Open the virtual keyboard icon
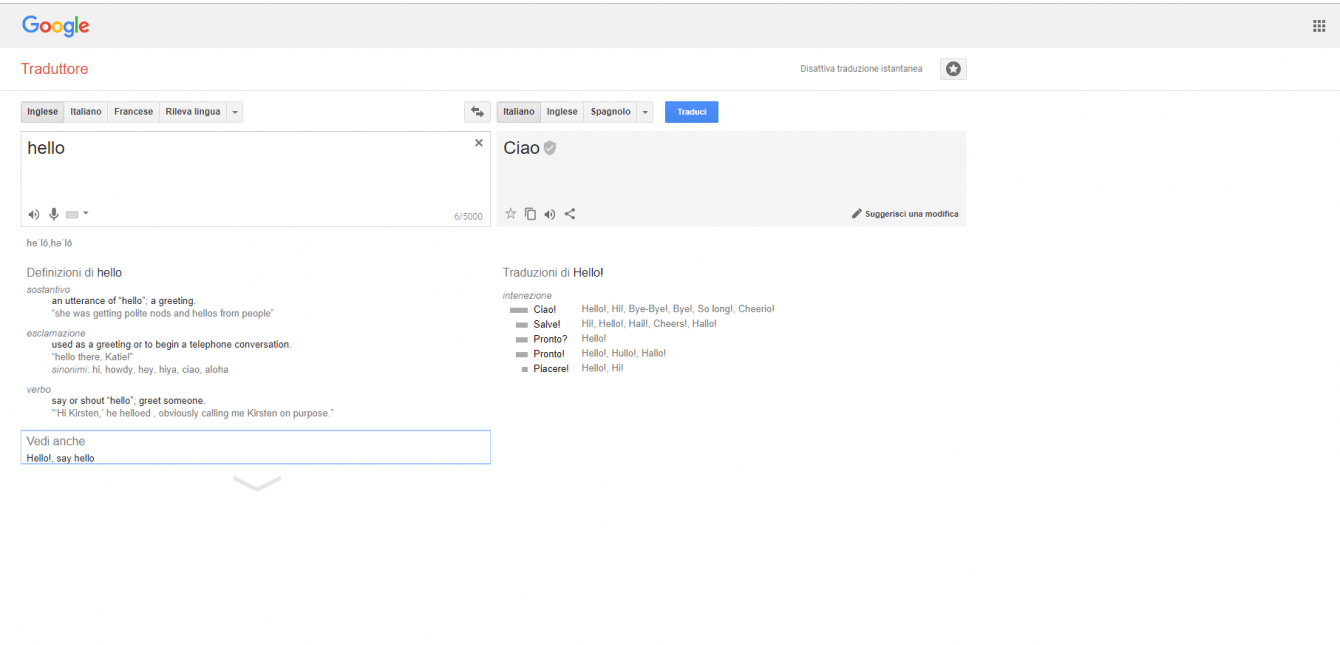Screen dimensions: 1340x645 coord(72,214)
